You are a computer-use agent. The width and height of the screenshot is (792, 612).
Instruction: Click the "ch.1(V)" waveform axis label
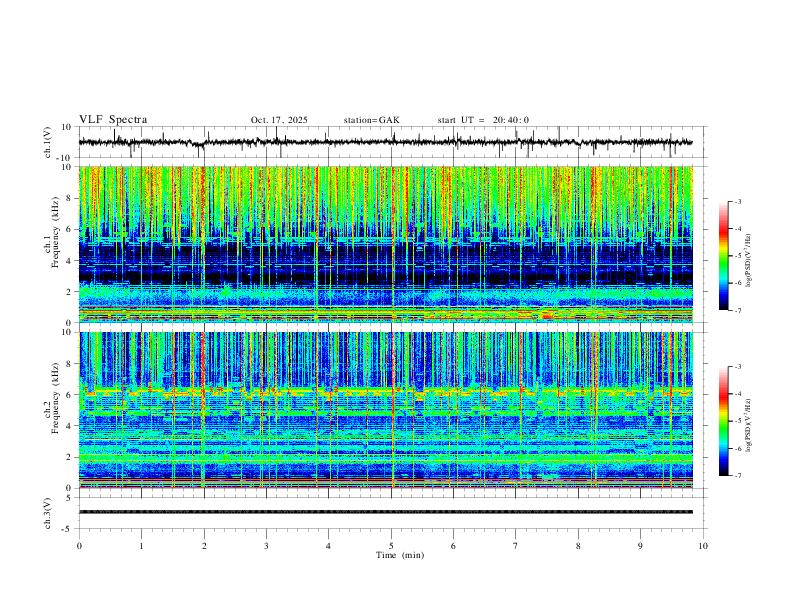click(48, 142)
